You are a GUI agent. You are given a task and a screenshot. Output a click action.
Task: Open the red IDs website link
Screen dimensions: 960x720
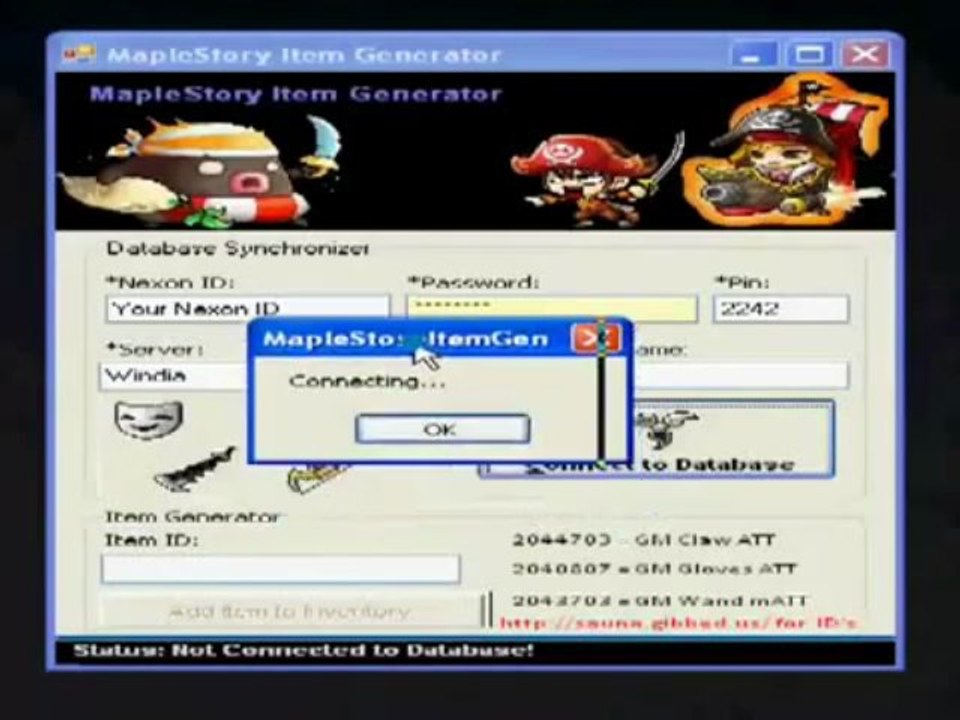tap(678, 623)
